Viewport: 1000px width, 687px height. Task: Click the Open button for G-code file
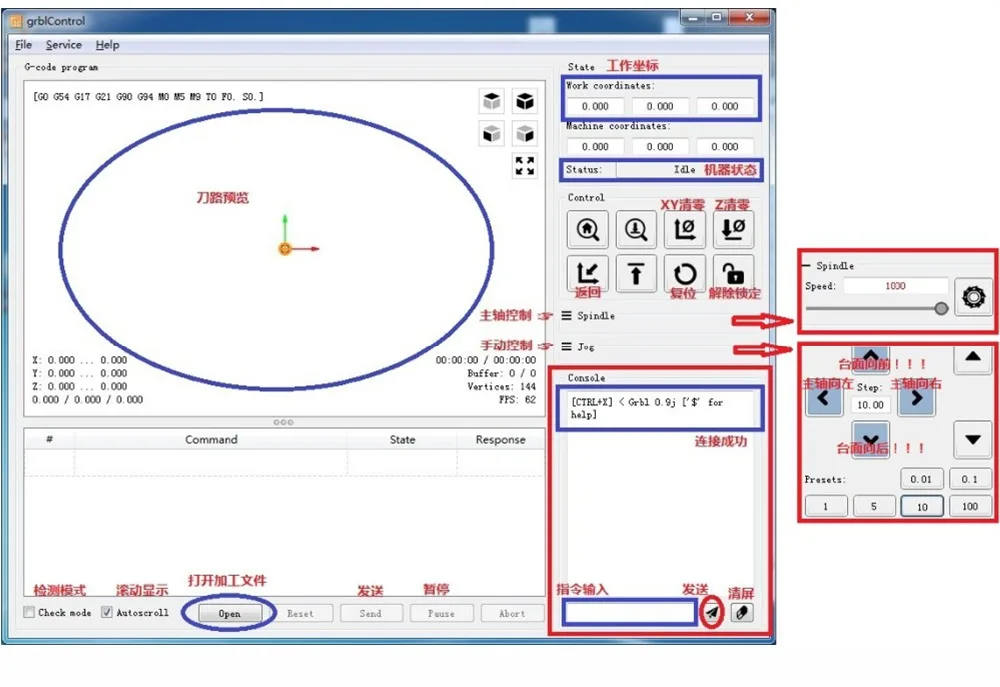pyautogui.click(x=230, y=614)
